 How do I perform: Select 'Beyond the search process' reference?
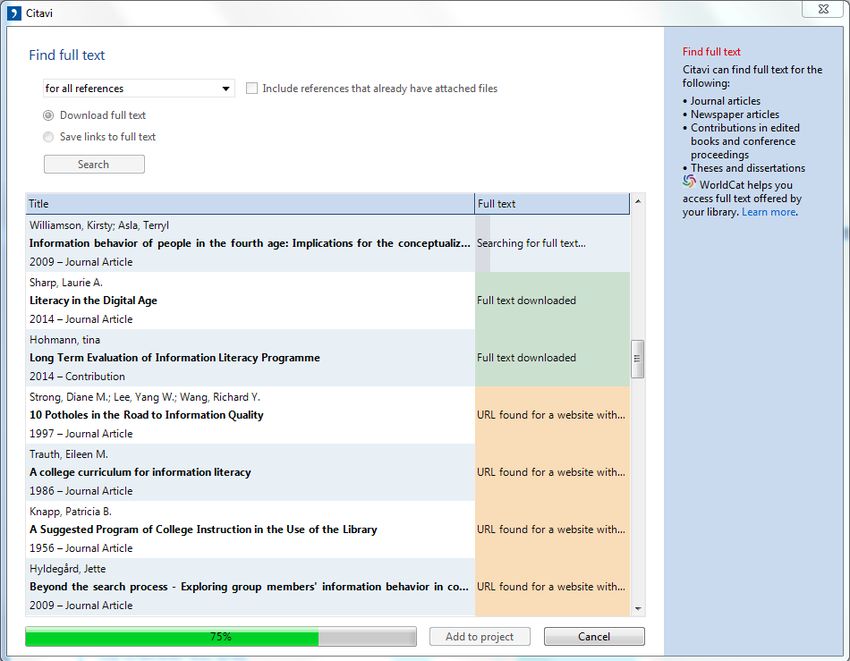(x=249, y=587)
